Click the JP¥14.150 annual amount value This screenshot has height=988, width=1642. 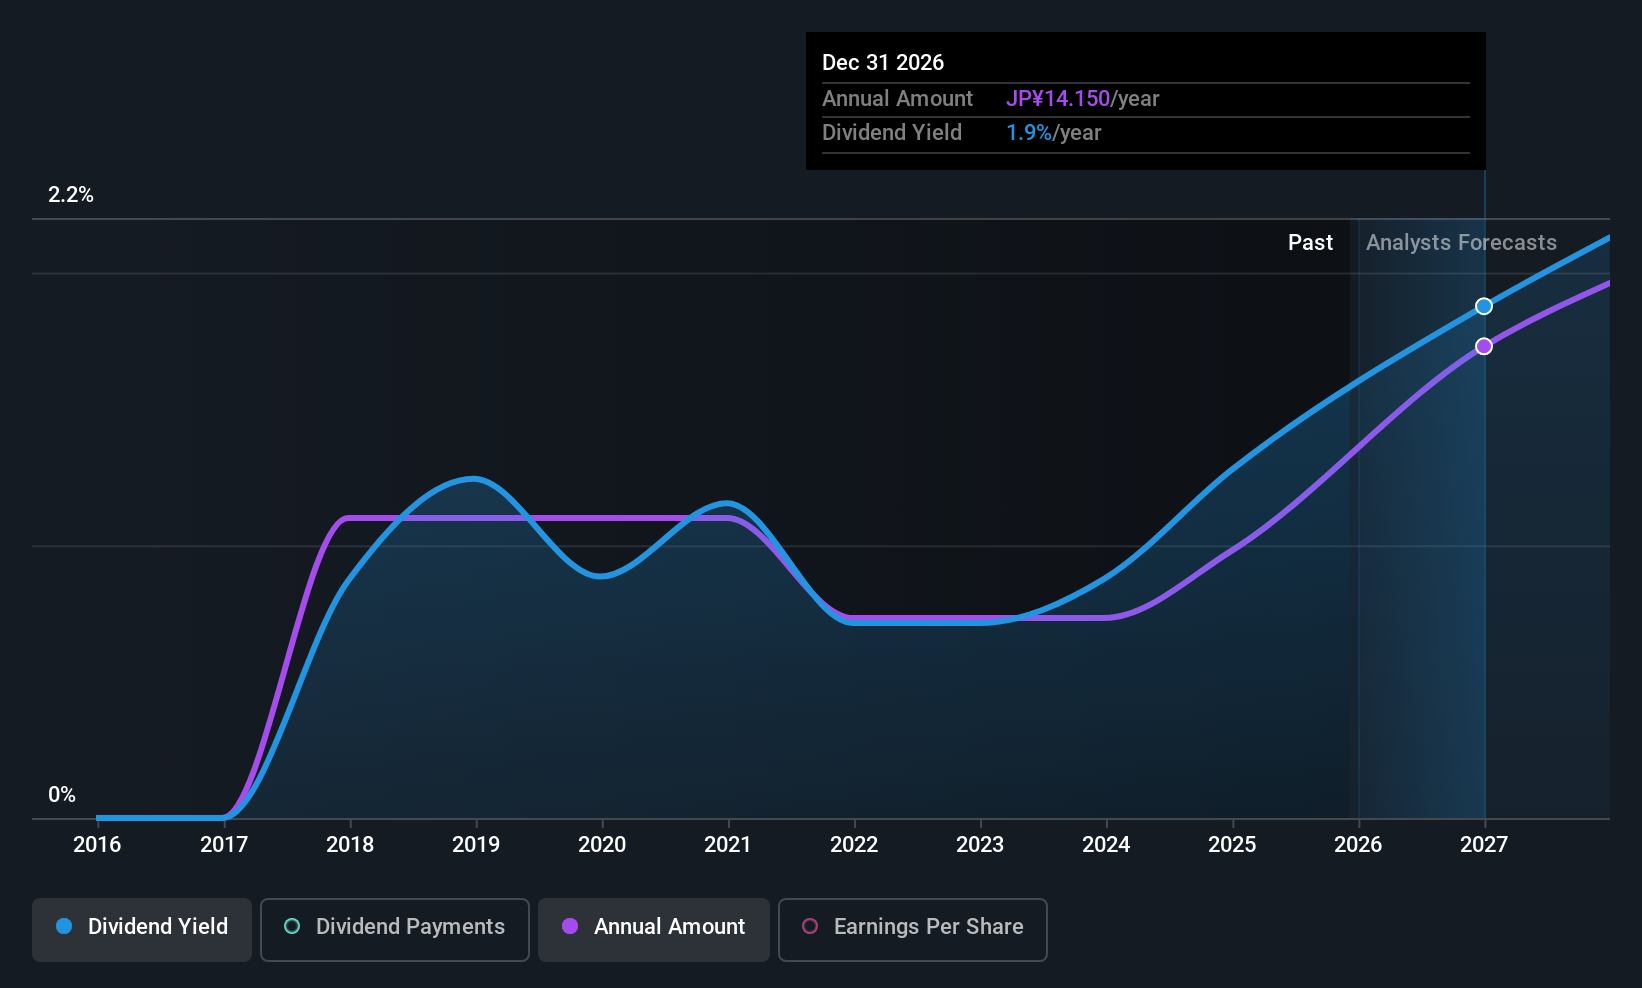coord(1058,99)
